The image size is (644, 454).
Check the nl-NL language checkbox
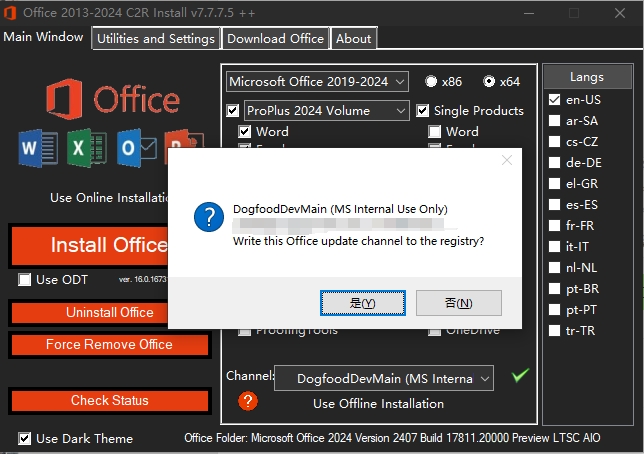[554, 267]
